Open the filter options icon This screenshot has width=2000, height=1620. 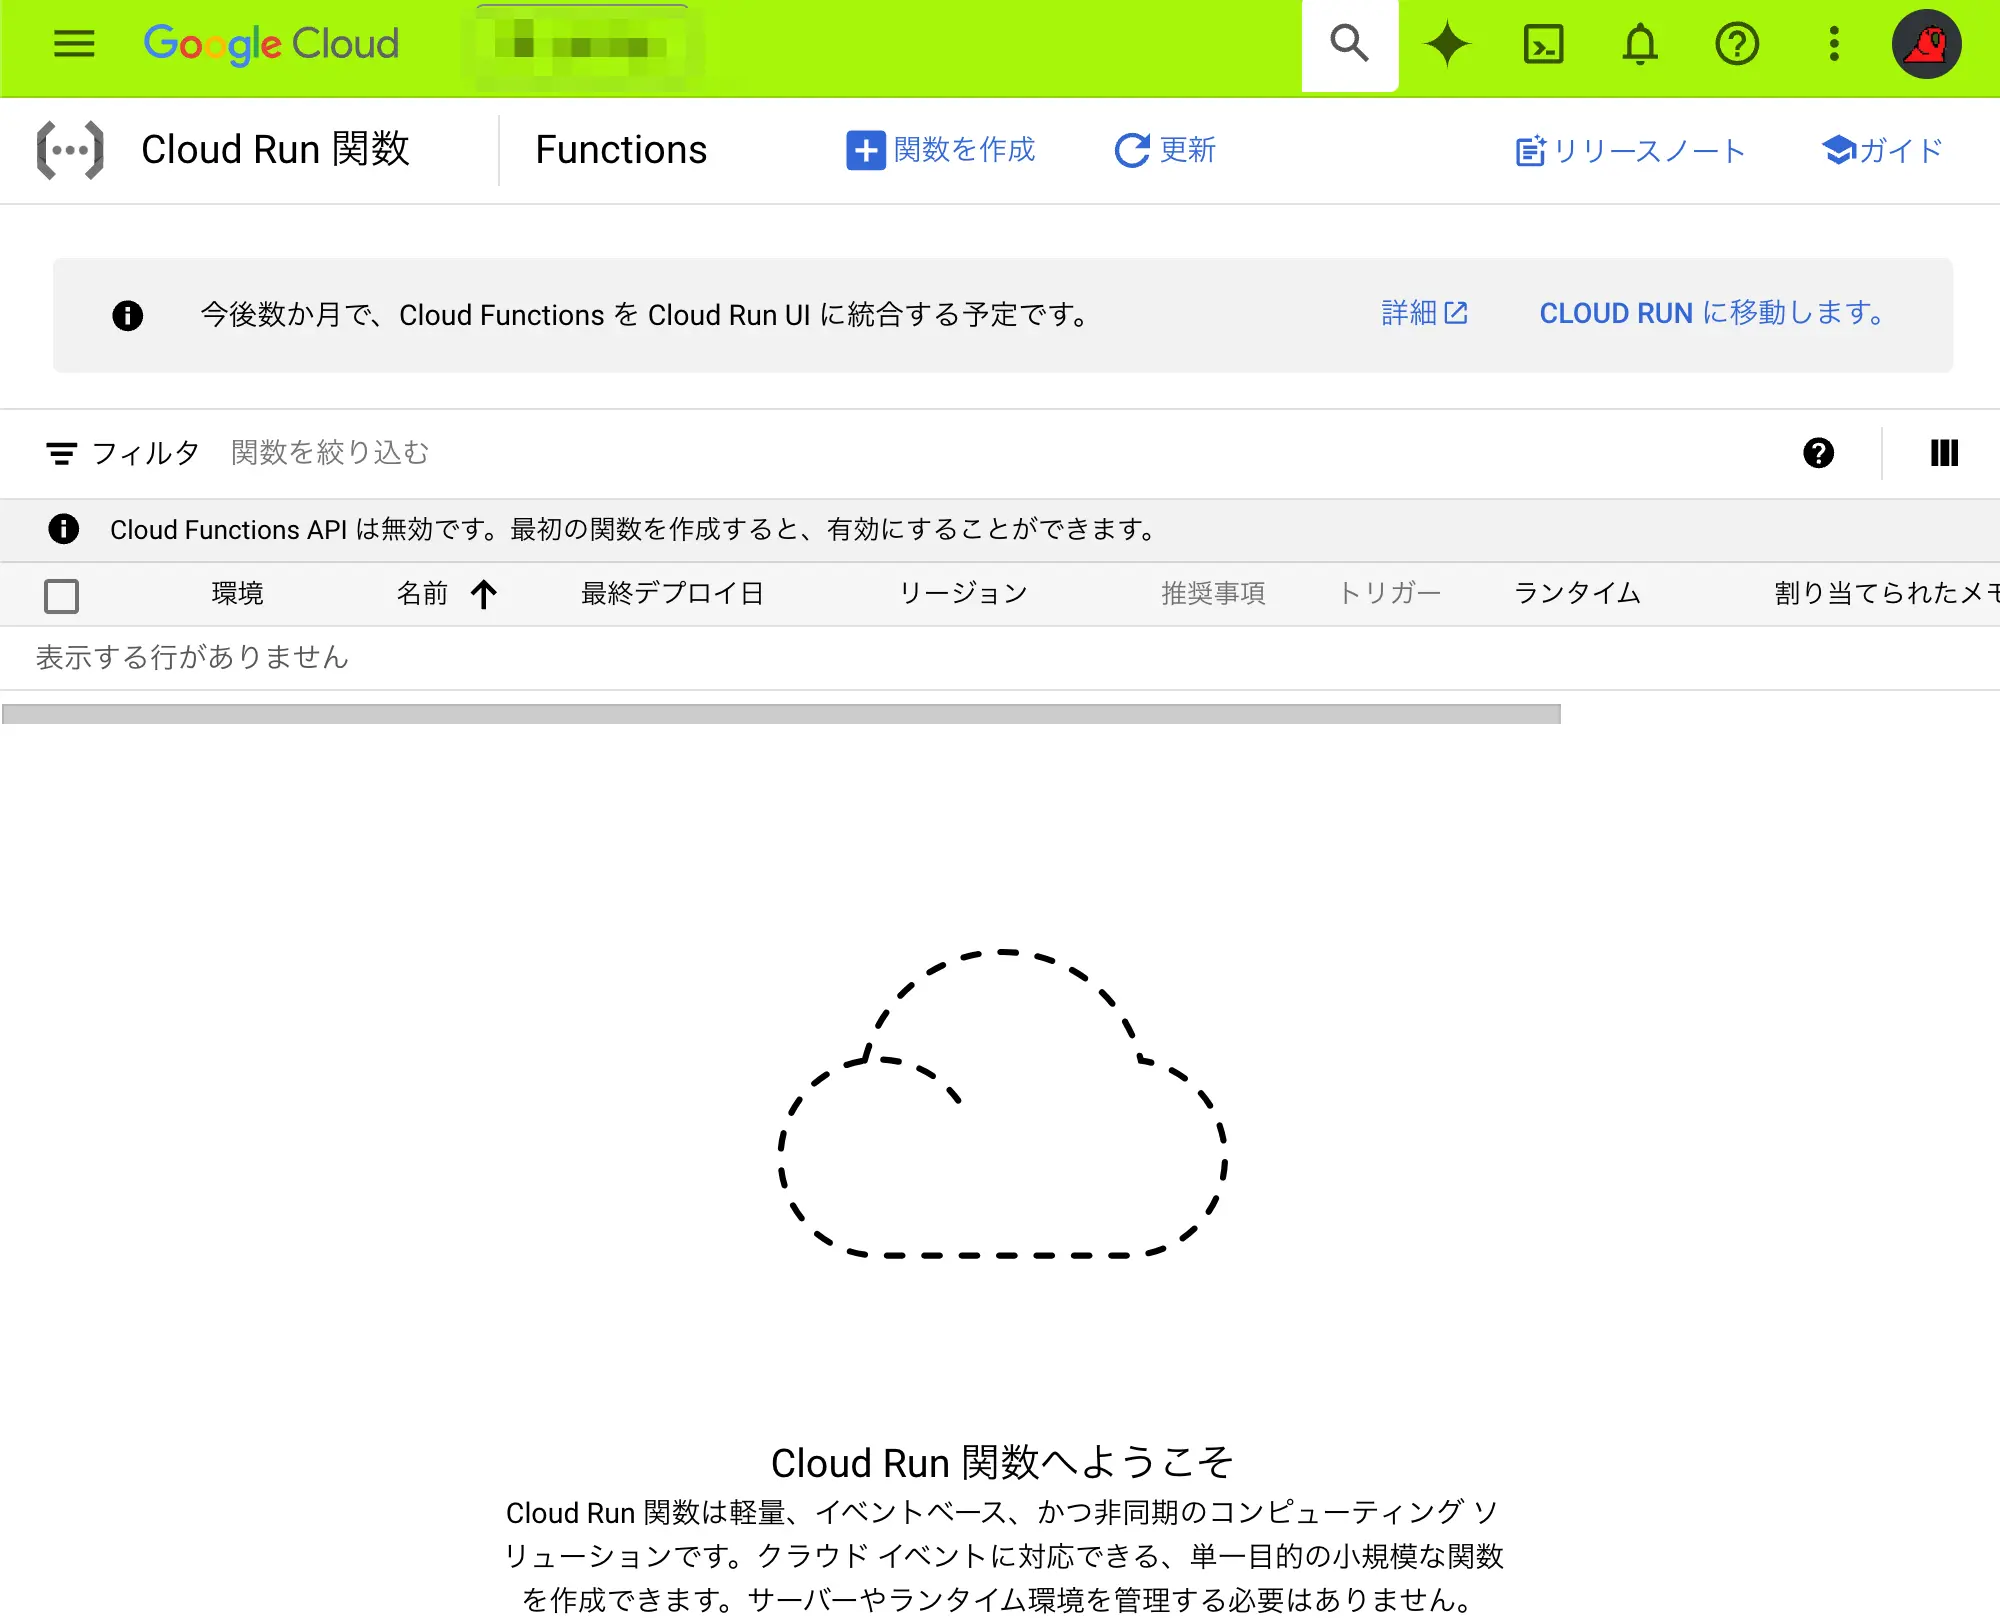(62, 453)
